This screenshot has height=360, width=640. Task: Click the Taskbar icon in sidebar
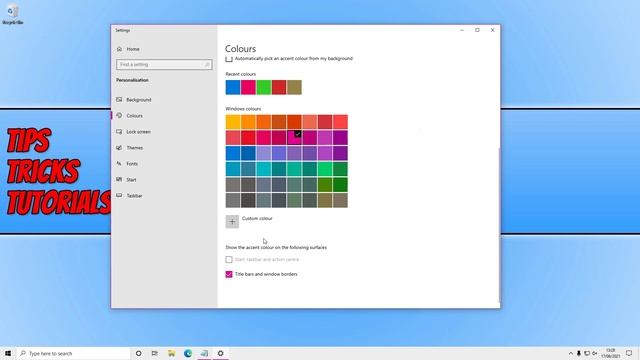tap(119, 196)
